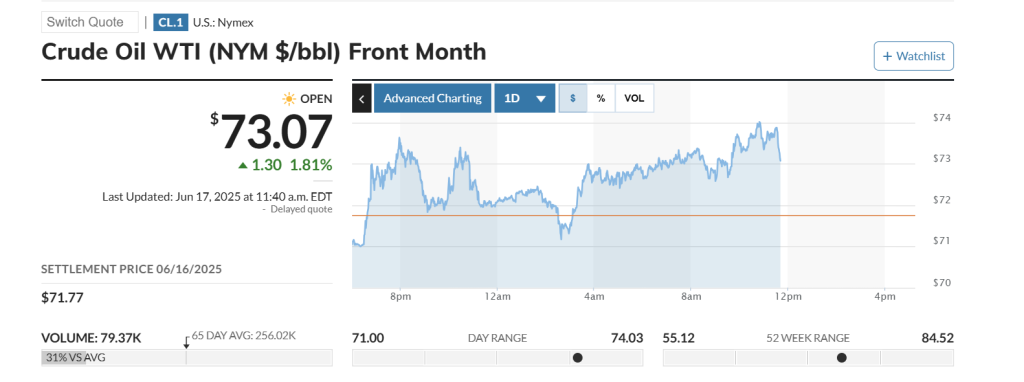
Task: Collapse chart with left chevron icon
Action: tap(362, 98)
